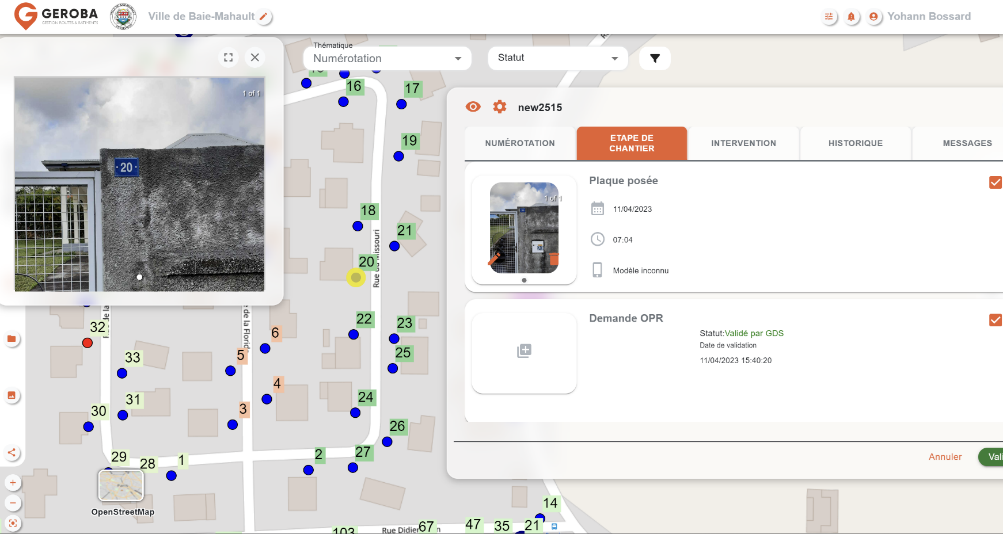Expand the street photo to fullscreen
1003x534 pixels.
228,58
